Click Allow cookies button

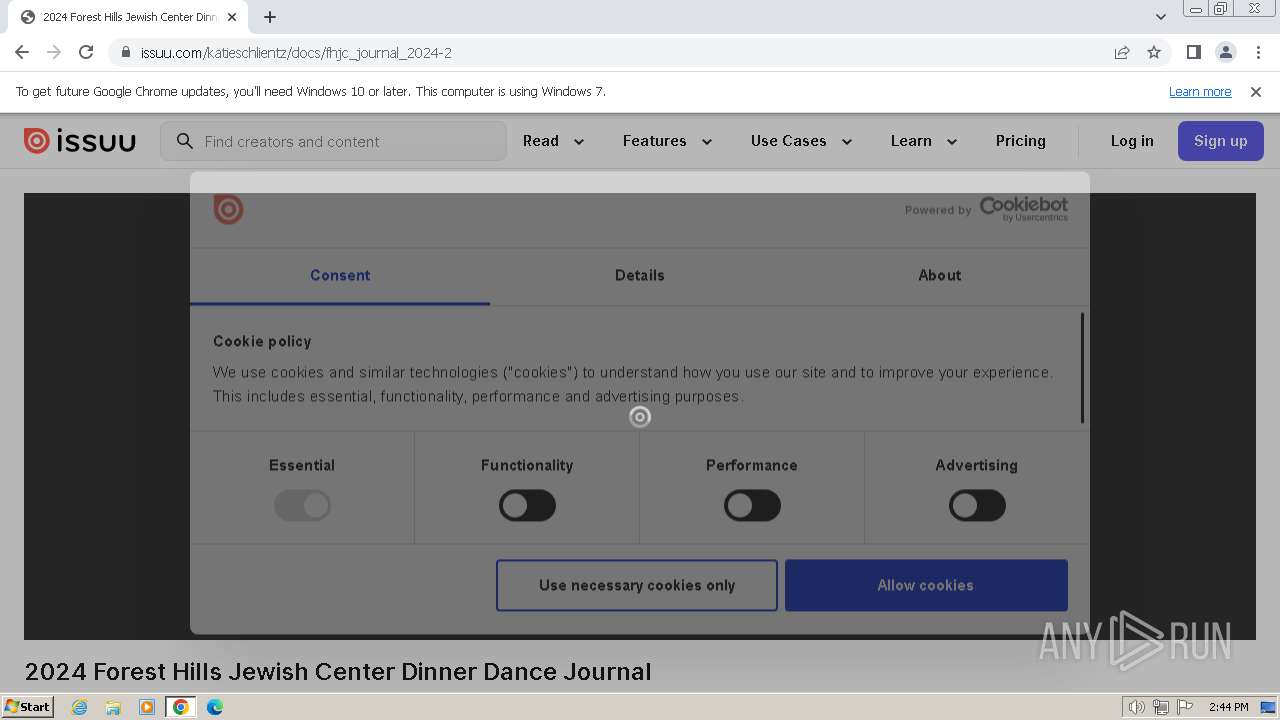pyautogui.click(x=926, y=585)
